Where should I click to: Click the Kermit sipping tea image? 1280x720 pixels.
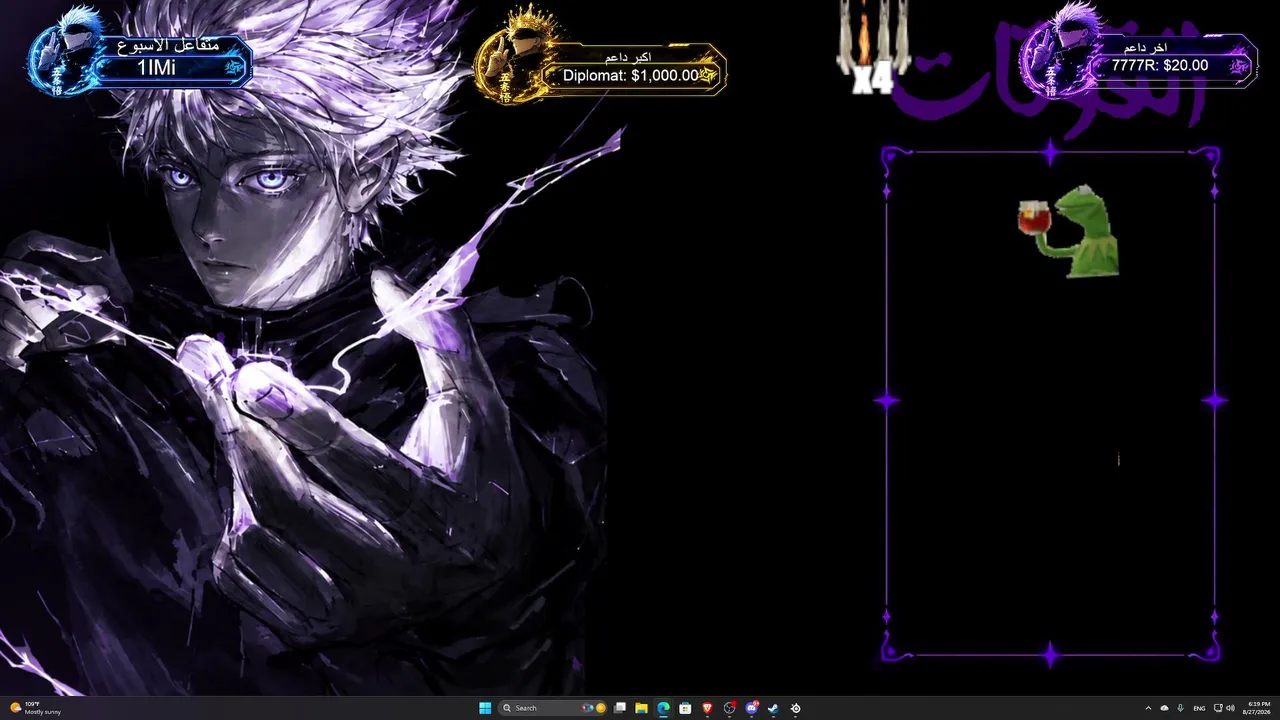point(1066,231)
